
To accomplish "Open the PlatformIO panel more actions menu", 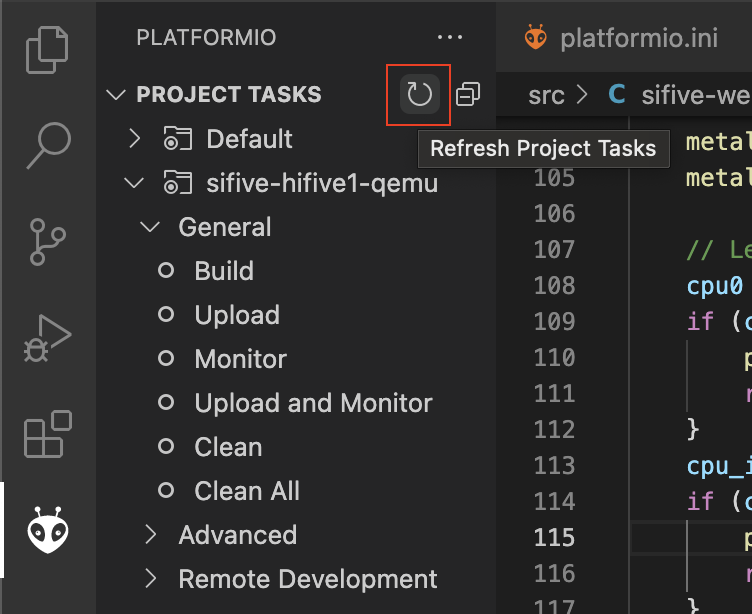I will tap(450, 37).
